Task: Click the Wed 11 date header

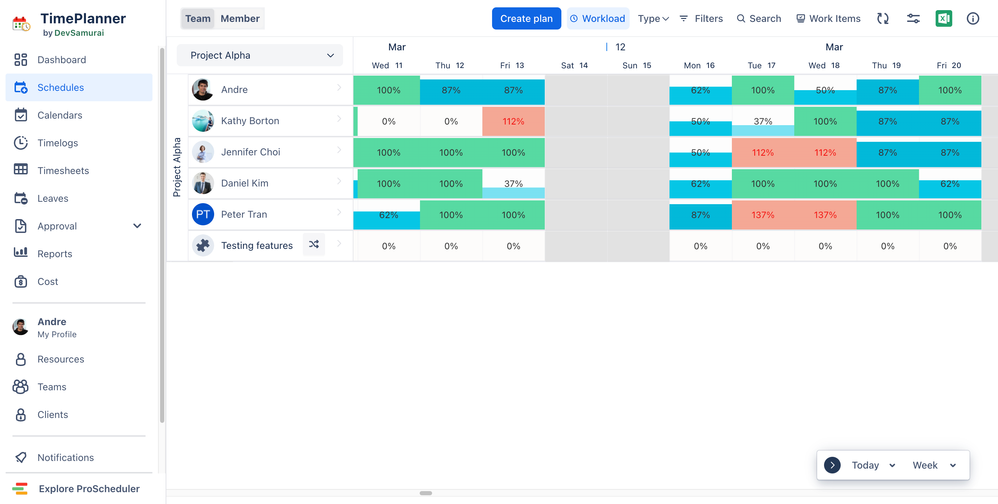Action: point(387,66)
